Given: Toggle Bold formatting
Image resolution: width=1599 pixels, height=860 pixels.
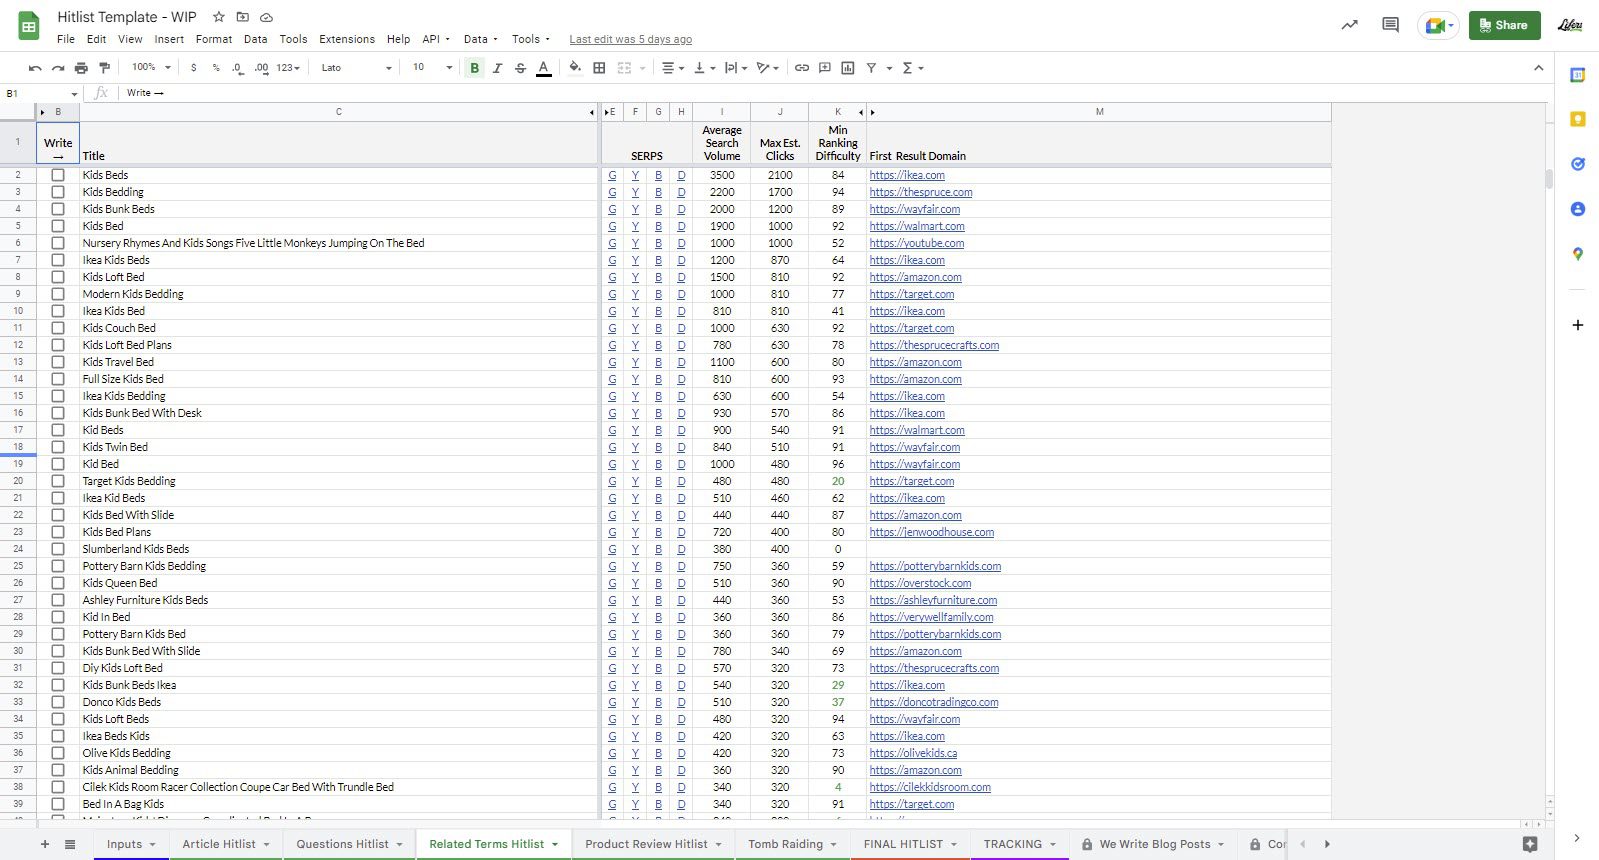Looking at the screenshot, I should coord(475,68).
